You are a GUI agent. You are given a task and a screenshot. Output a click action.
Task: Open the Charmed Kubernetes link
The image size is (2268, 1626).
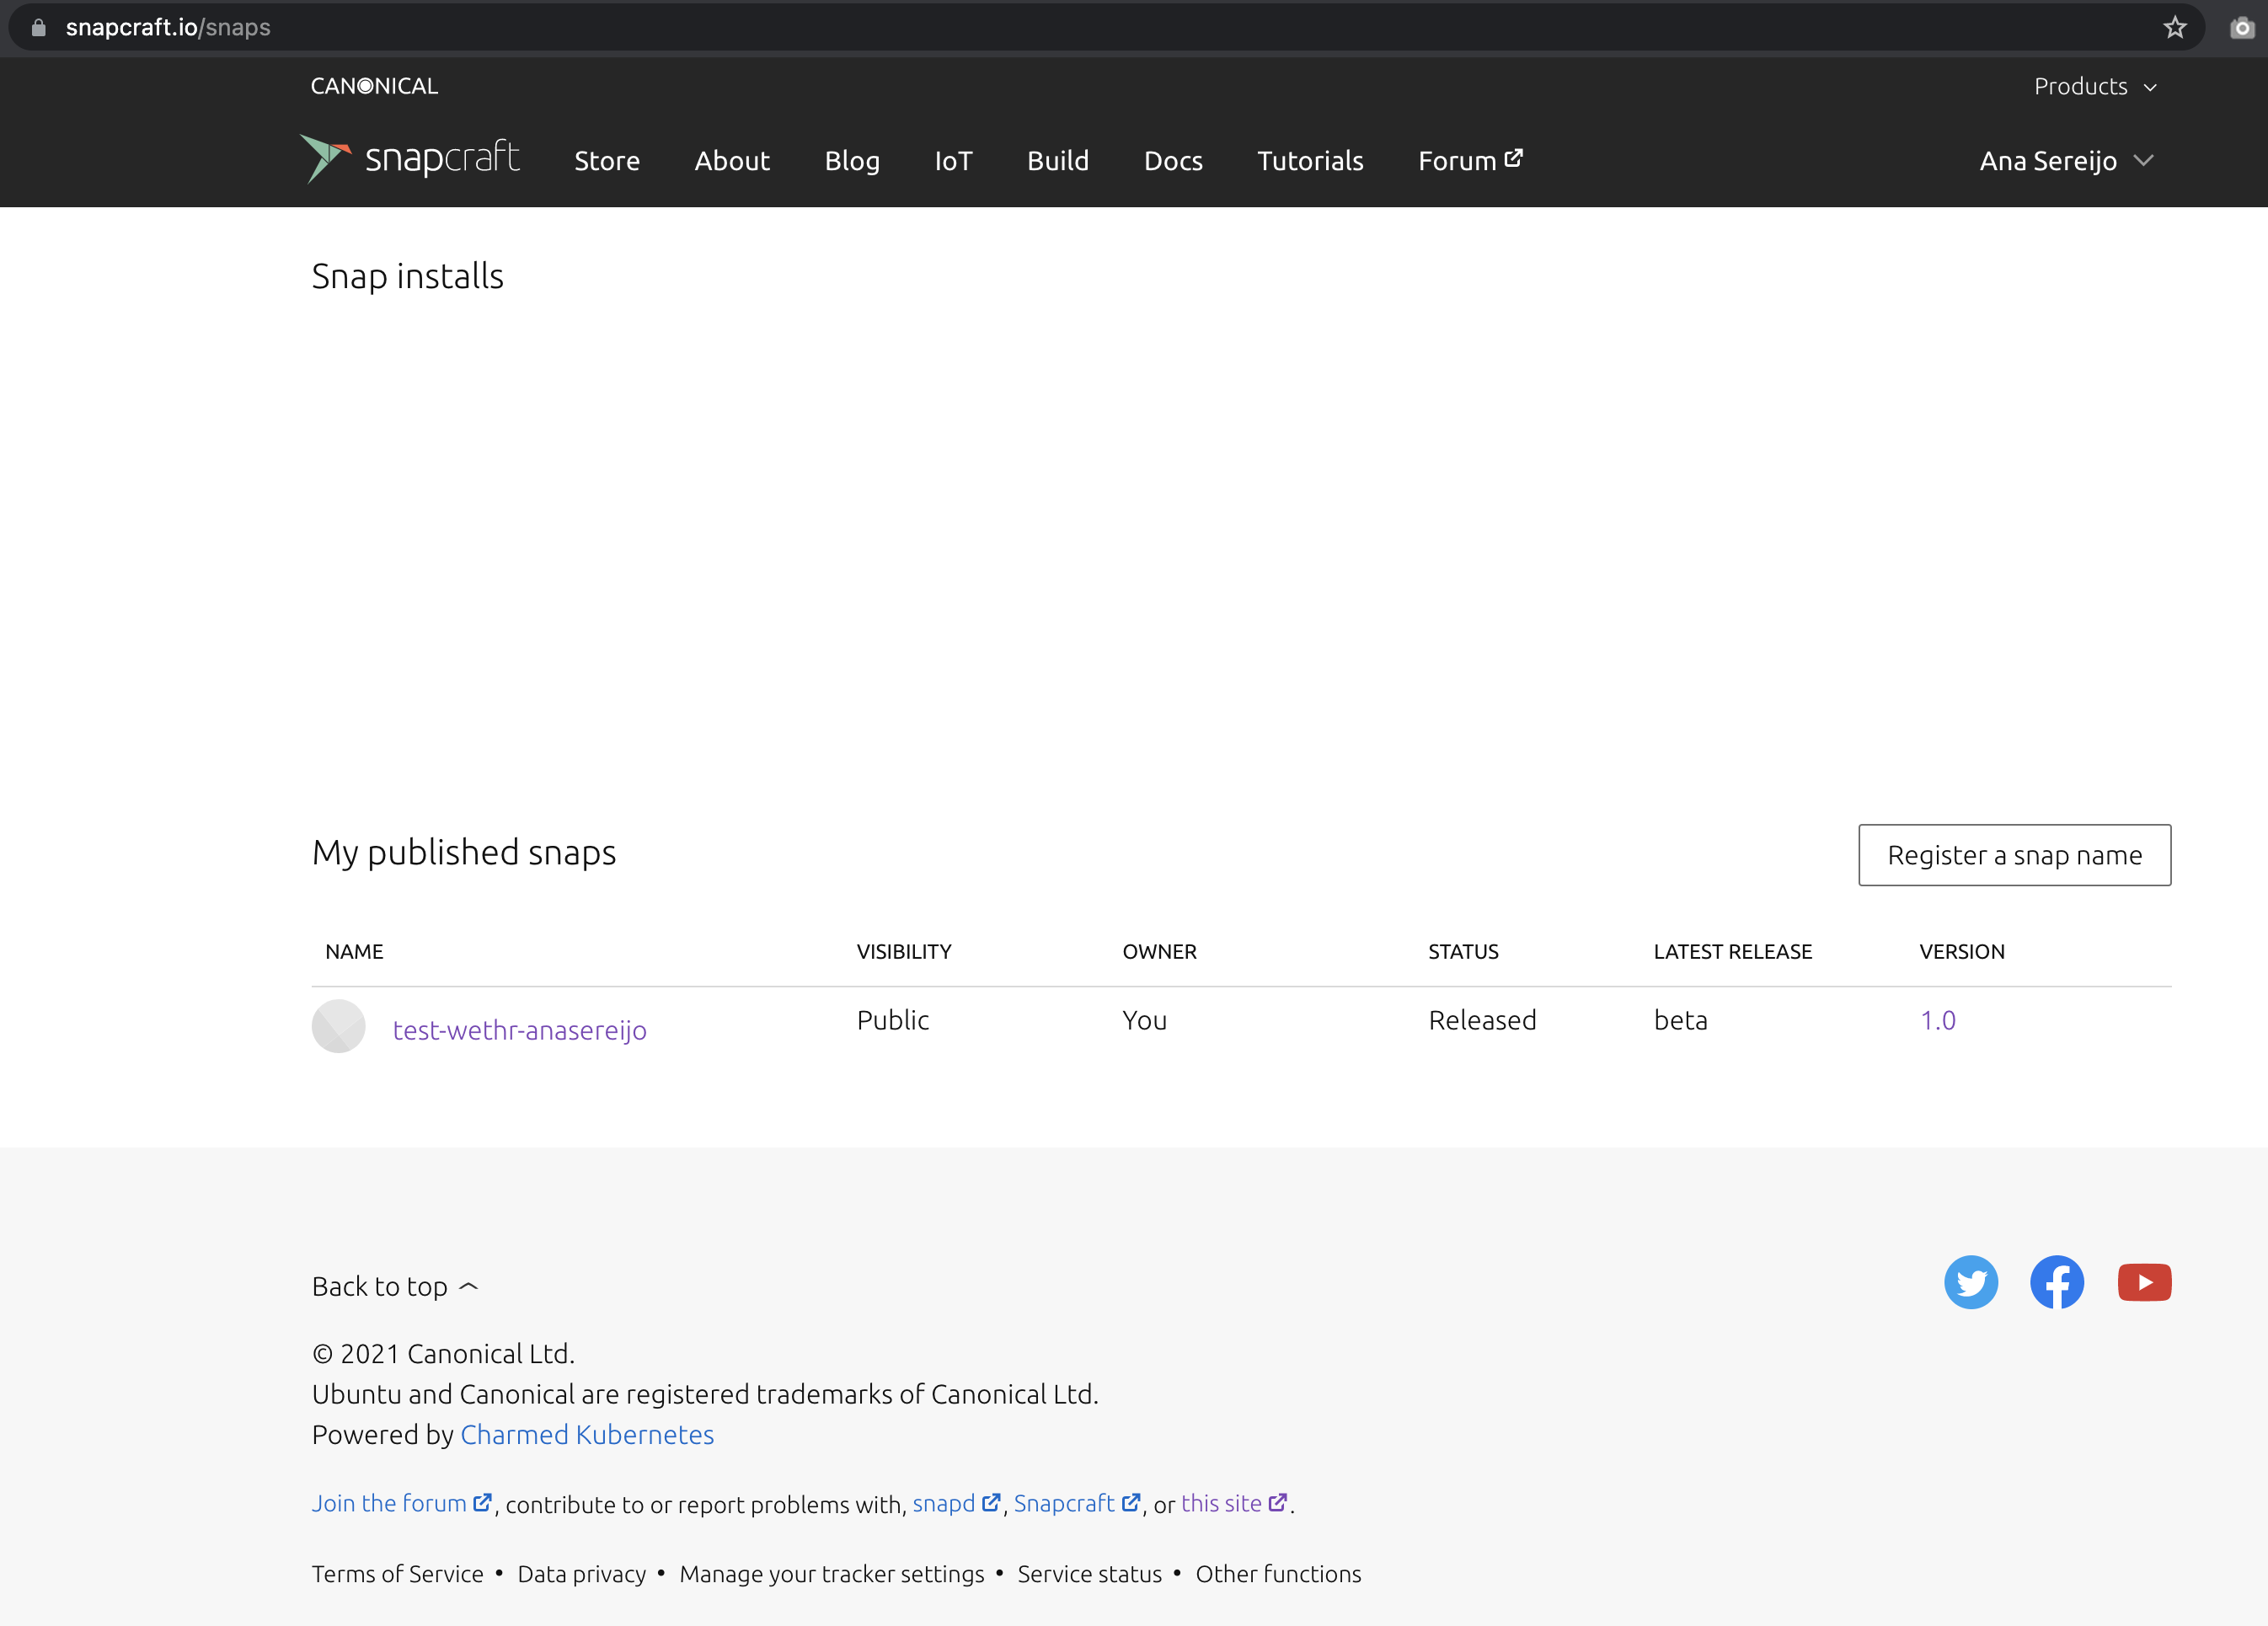(x=587, y=1434)
